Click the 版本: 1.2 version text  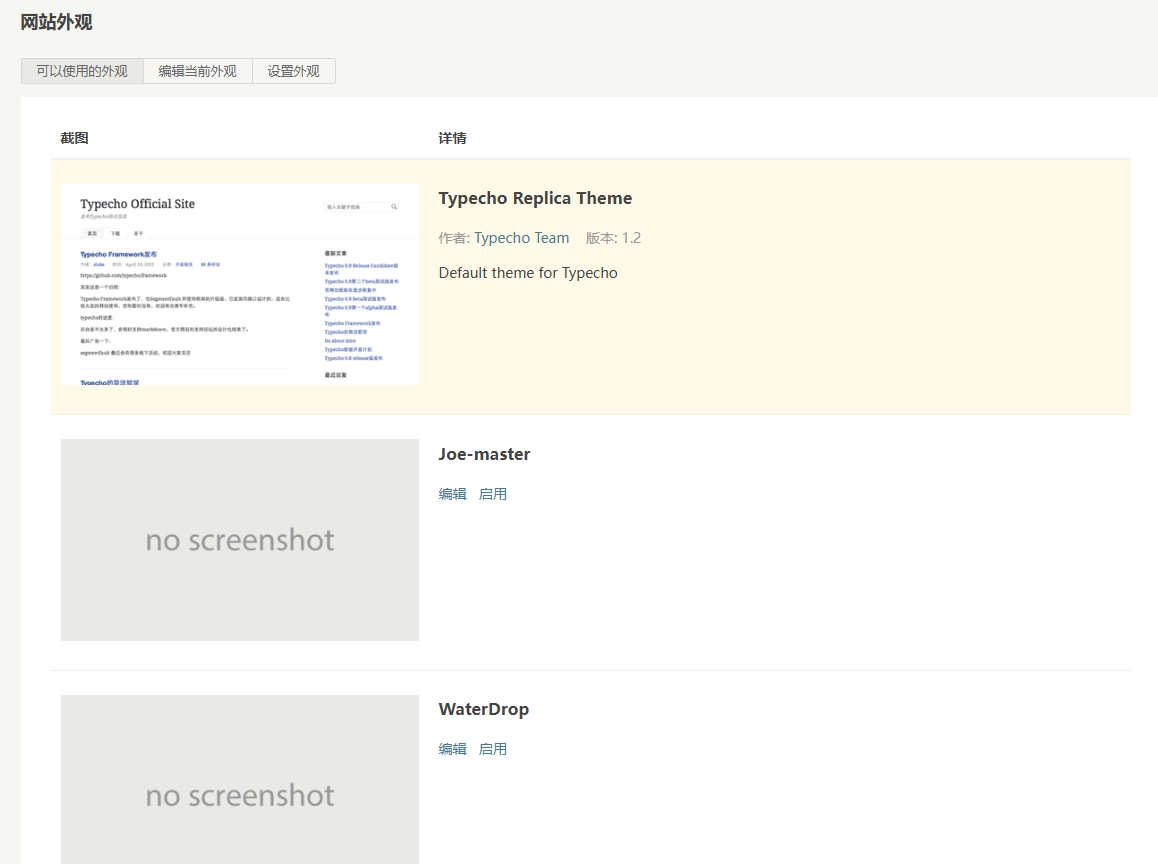tap(613, 238)
